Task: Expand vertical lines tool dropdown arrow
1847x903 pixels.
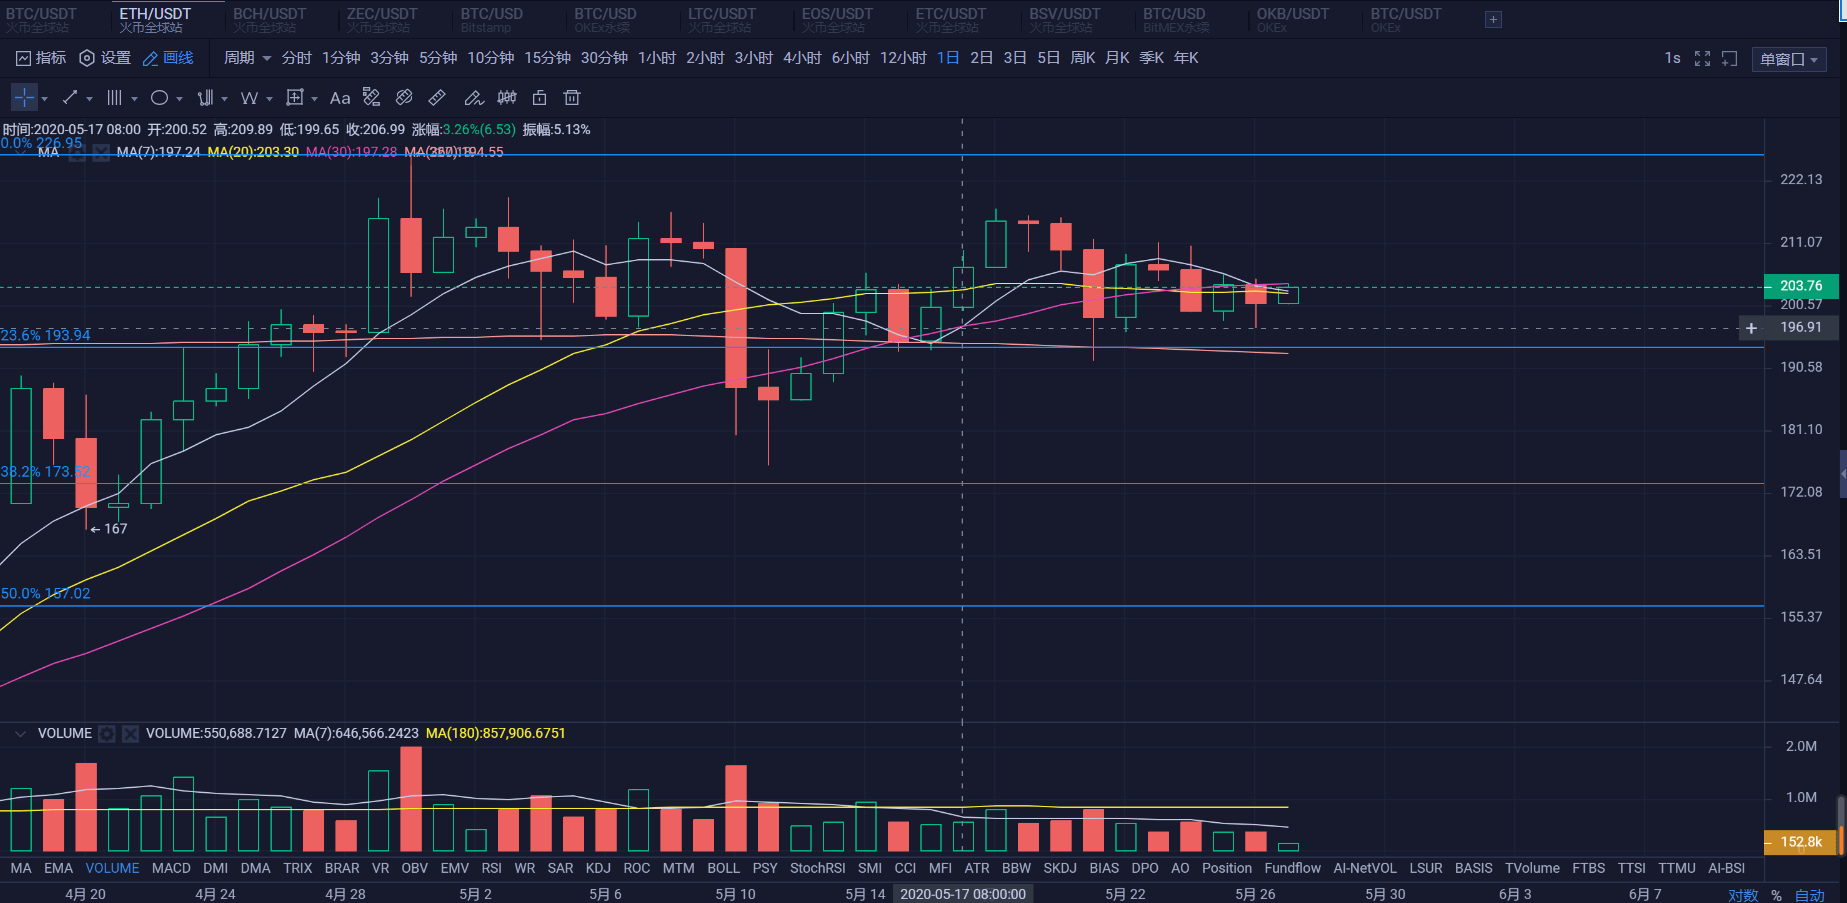Action: pos(134,98)
